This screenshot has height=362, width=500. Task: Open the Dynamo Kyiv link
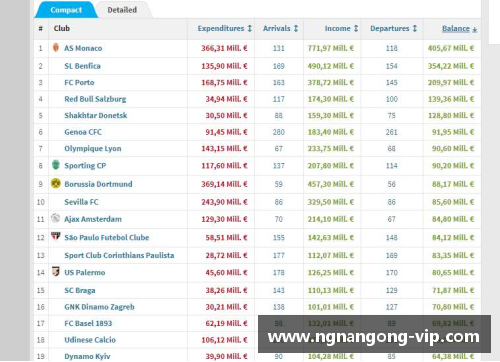tap(87, 356)
